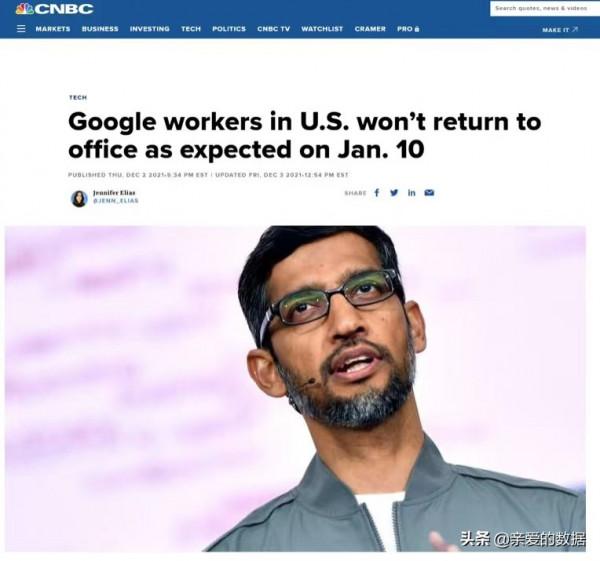Share article on Facebook
Viewport: 600px width, 561px height.
click(x=377, y=192)
